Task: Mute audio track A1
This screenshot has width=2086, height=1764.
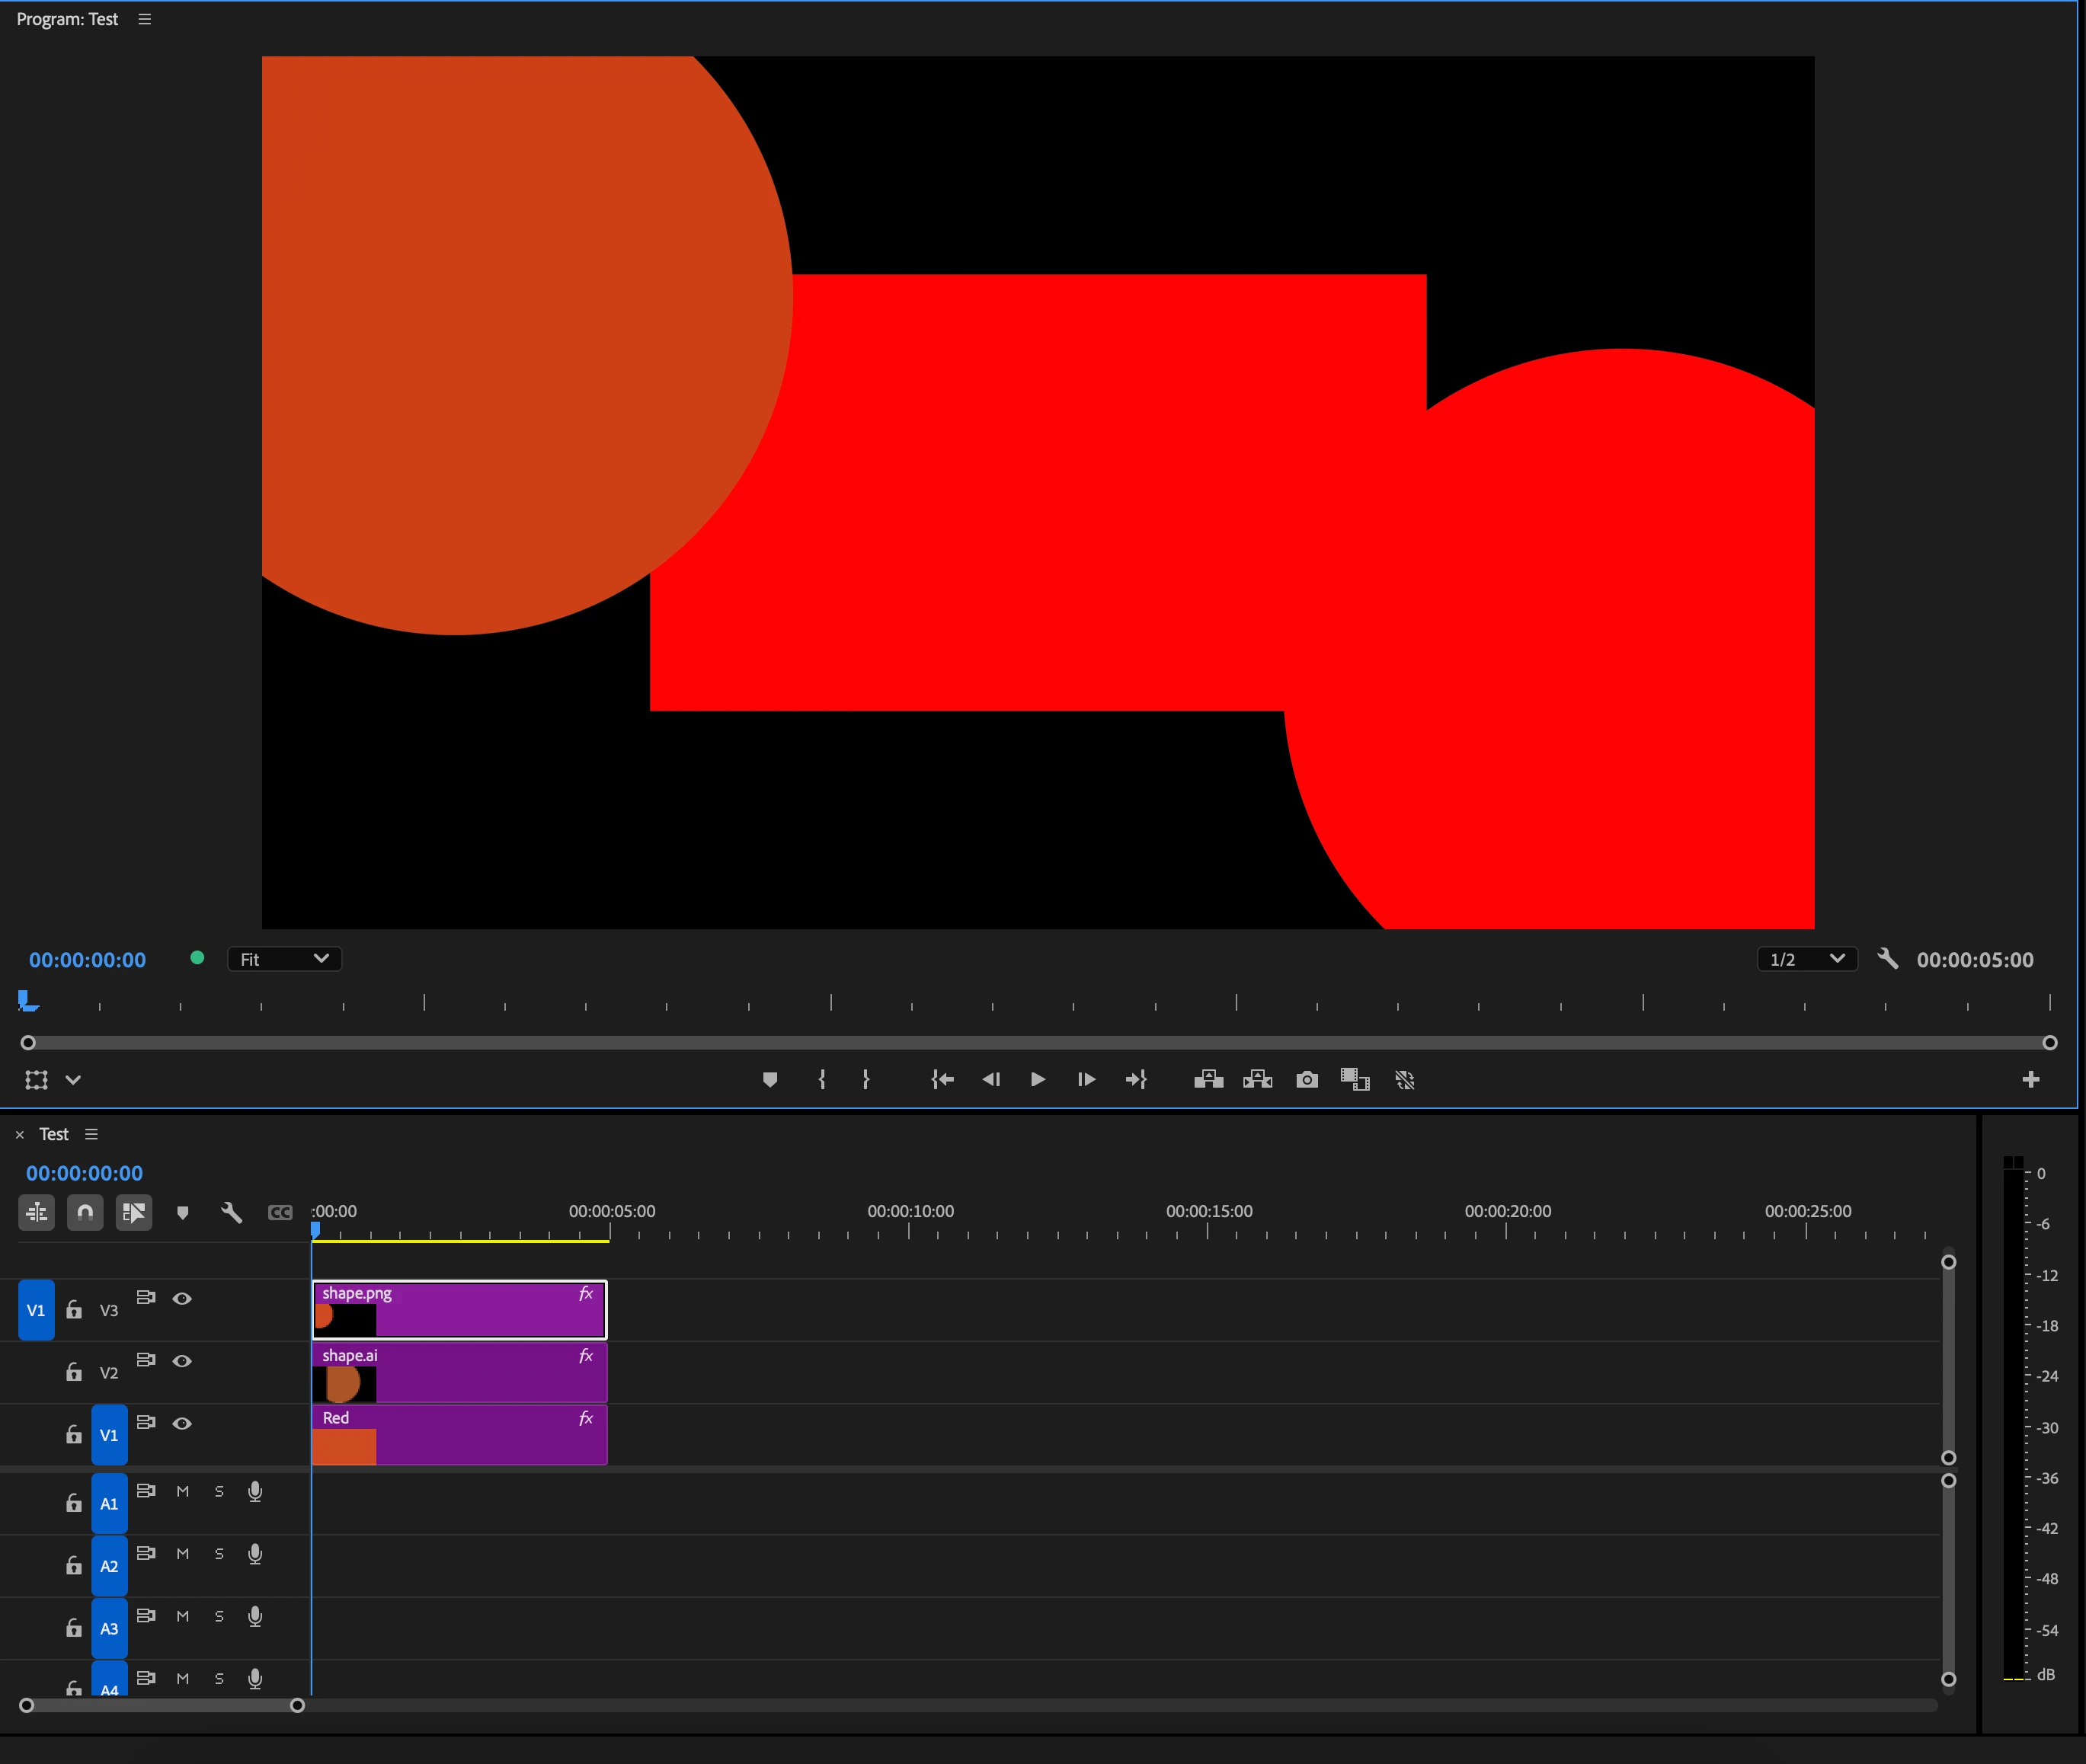Action: (182, 1491)
